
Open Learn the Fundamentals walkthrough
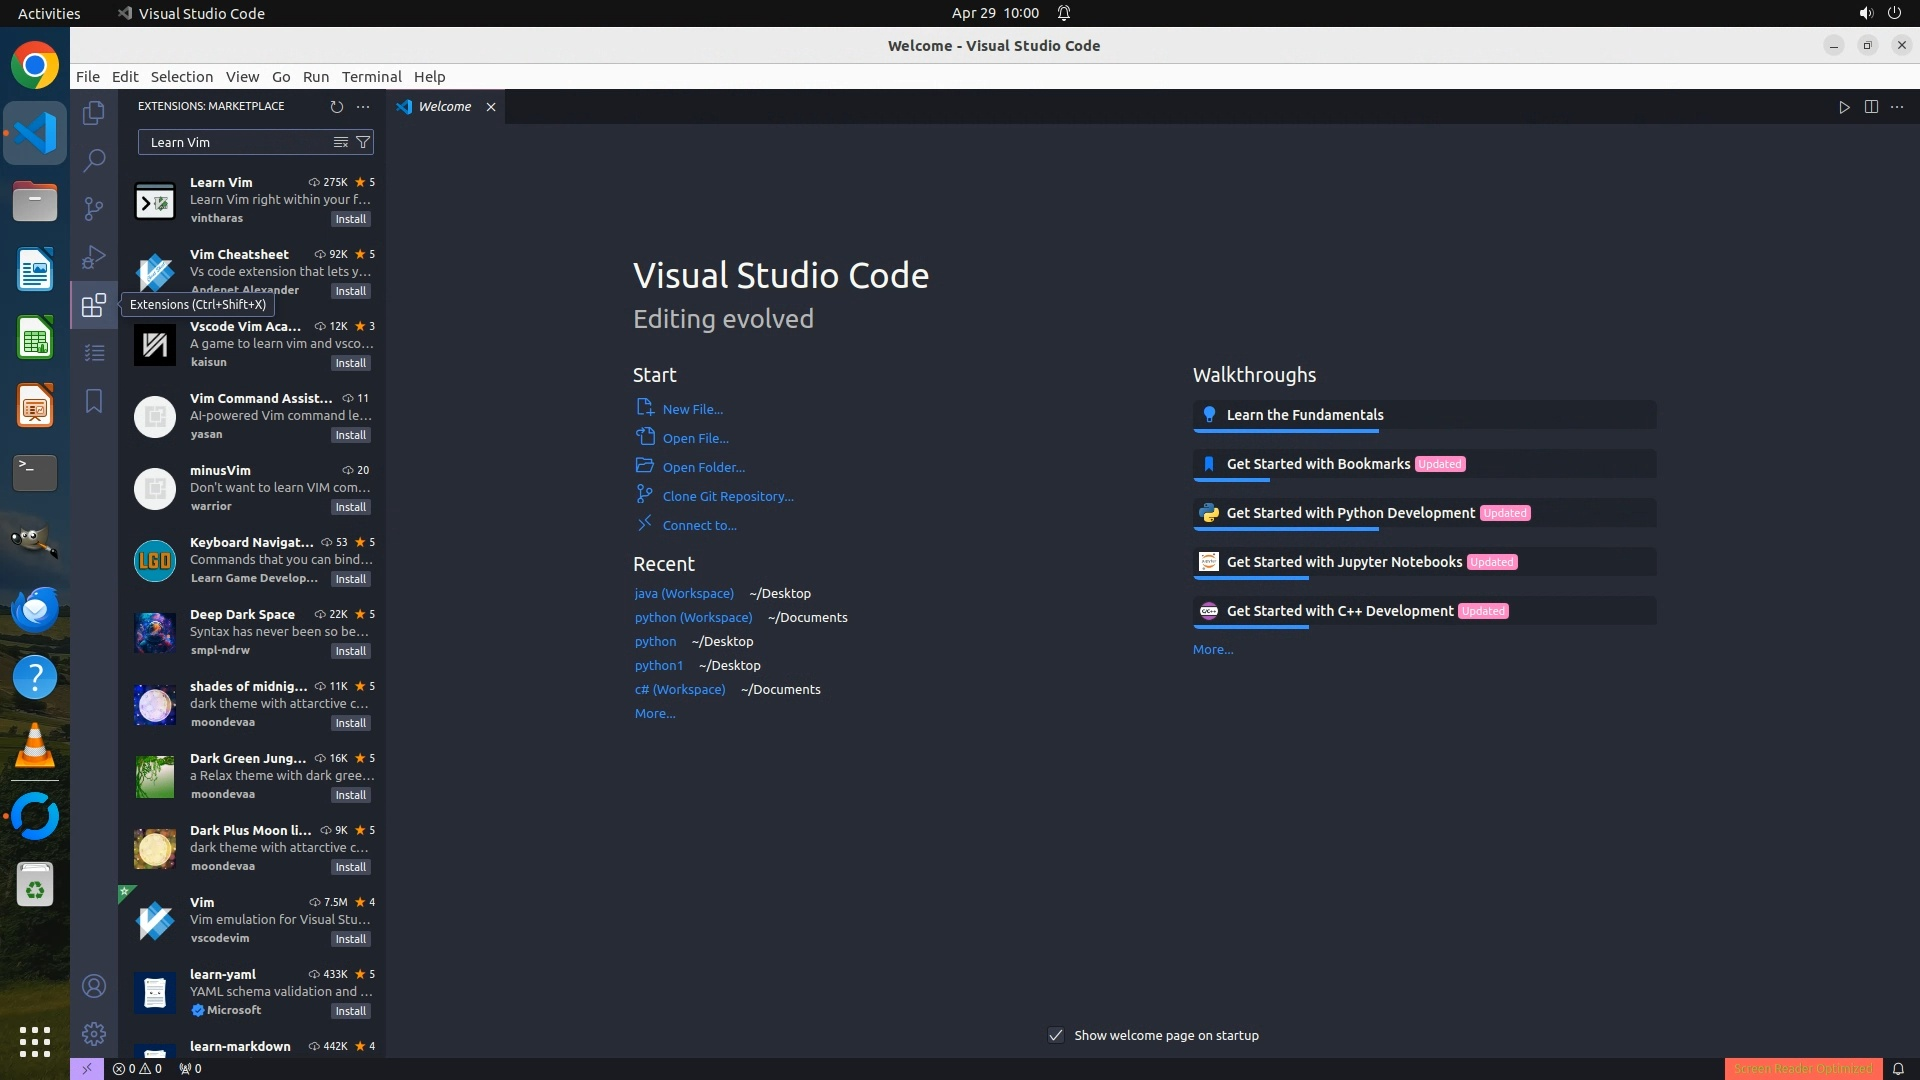click(x=1305, y=415)
